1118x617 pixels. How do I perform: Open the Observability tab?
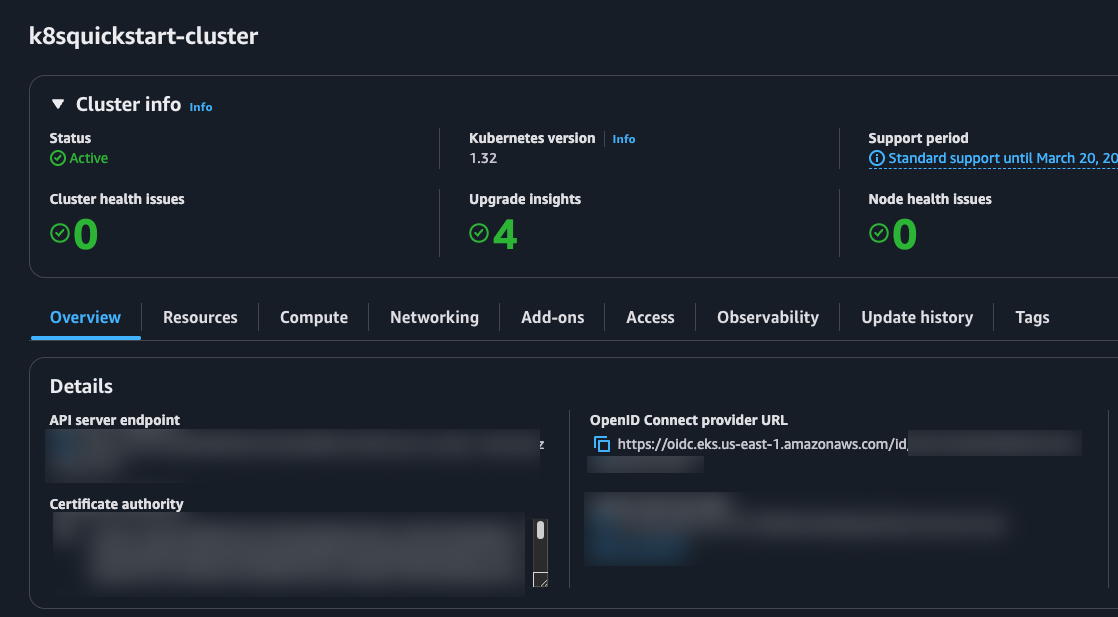[x=768, y=317]
